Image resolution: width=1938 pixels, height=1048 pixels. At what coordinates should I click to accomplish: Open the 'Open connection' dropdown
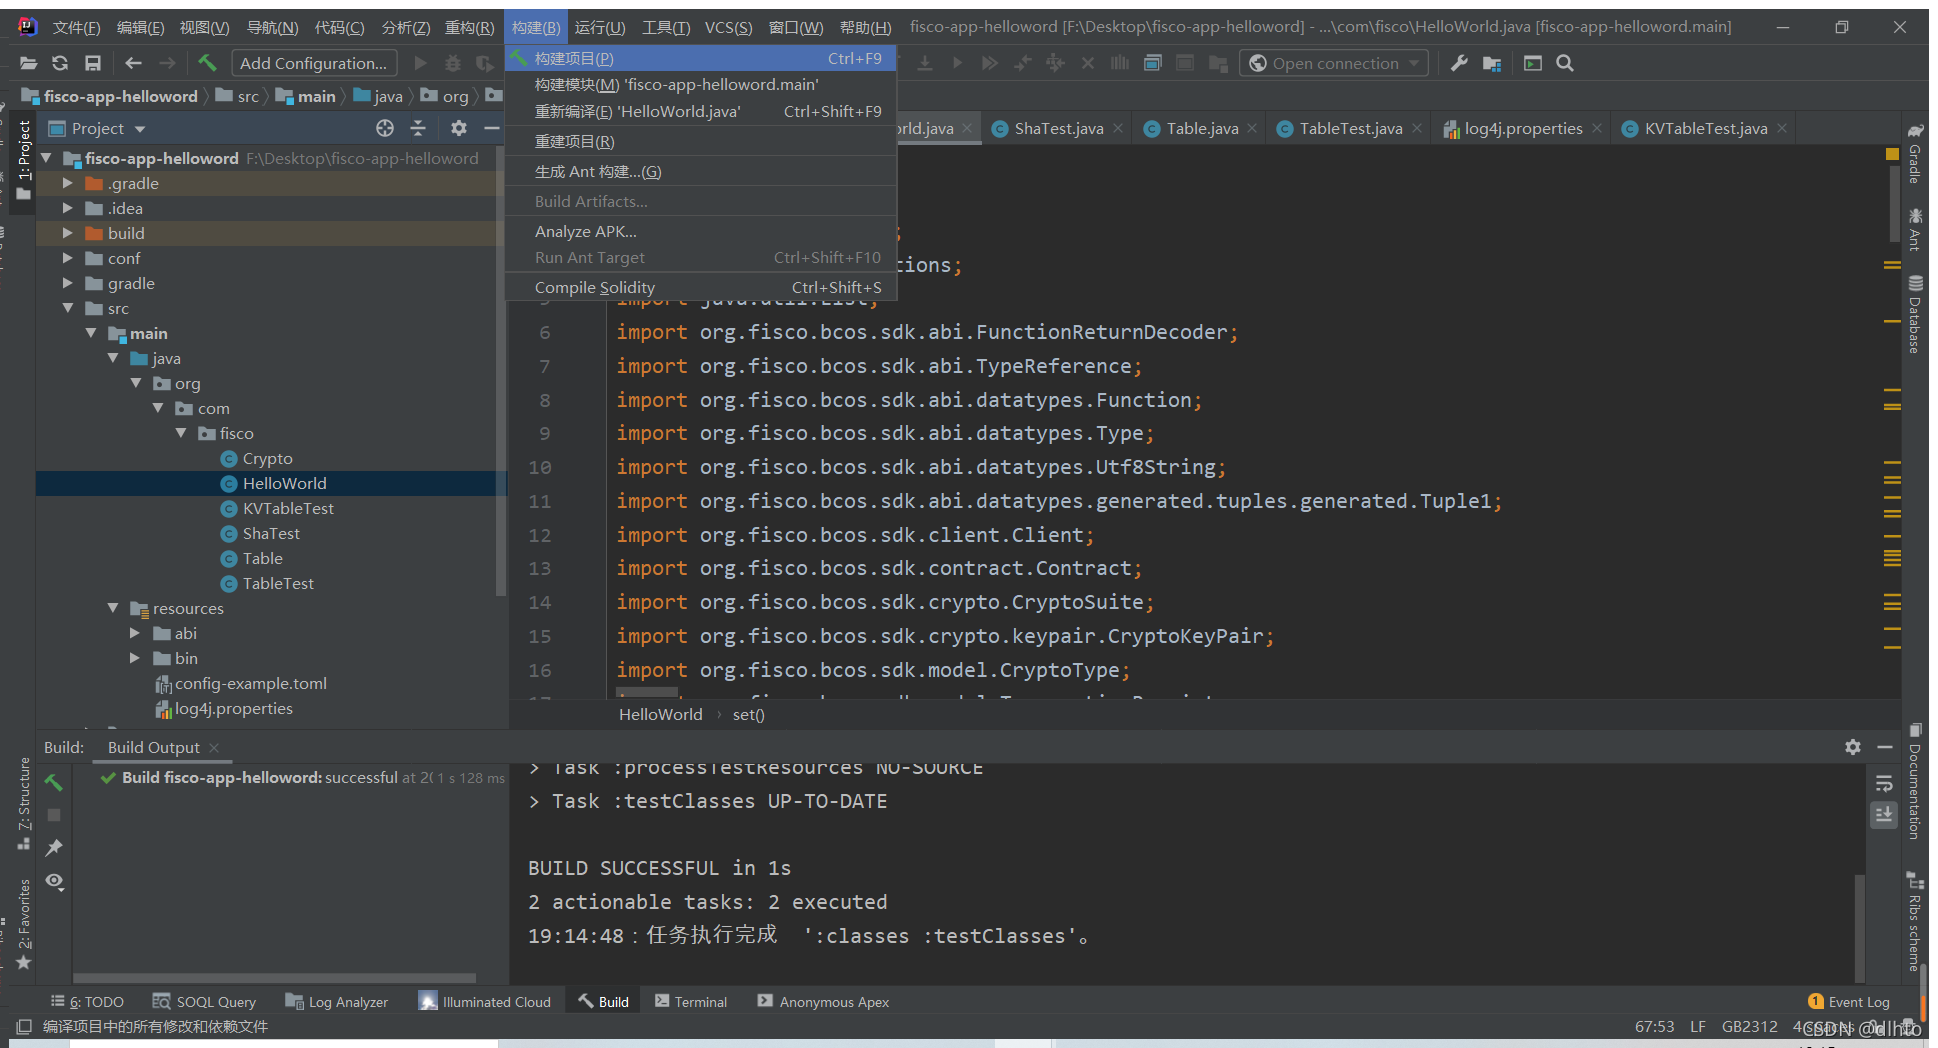click(1336, 63)
